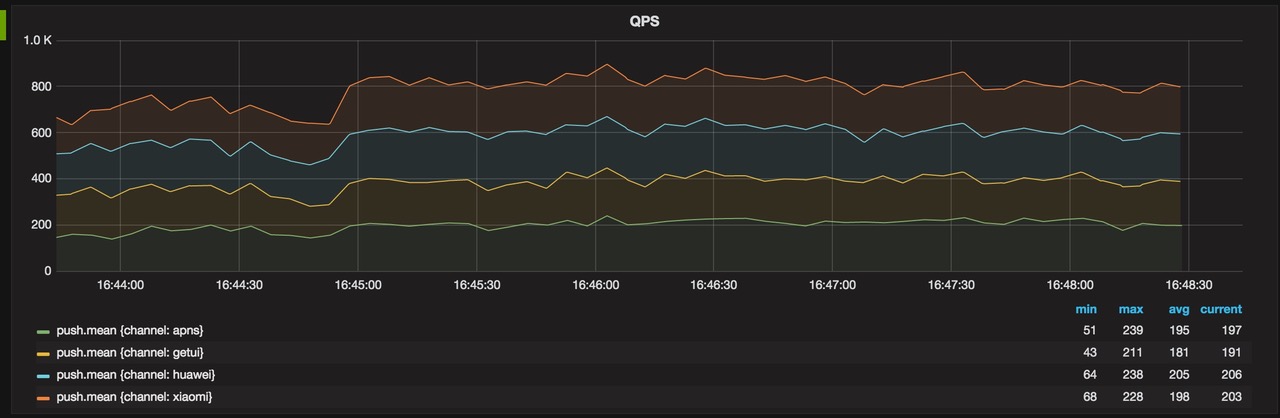Click the 16:46:00 time axis label

pyautogui.click(x=595, y=285)
